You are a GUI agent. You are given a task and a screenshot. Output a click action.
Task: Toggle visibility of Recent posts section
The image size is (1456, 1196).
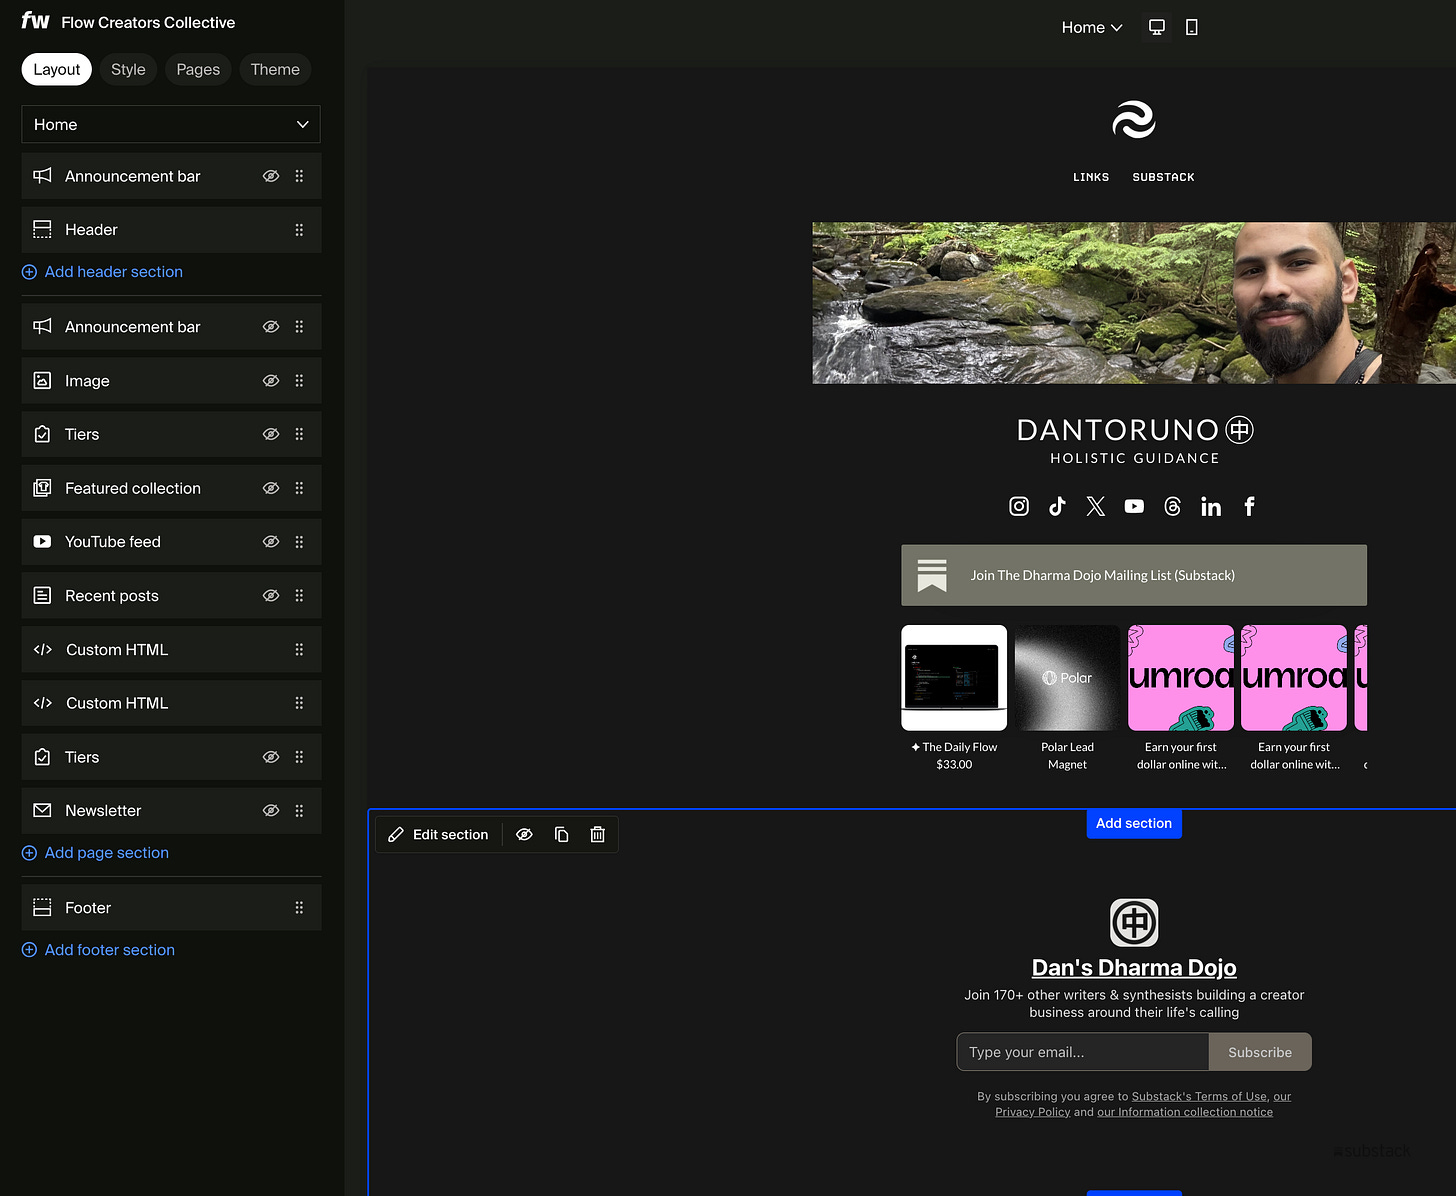[x=271, y=596]
